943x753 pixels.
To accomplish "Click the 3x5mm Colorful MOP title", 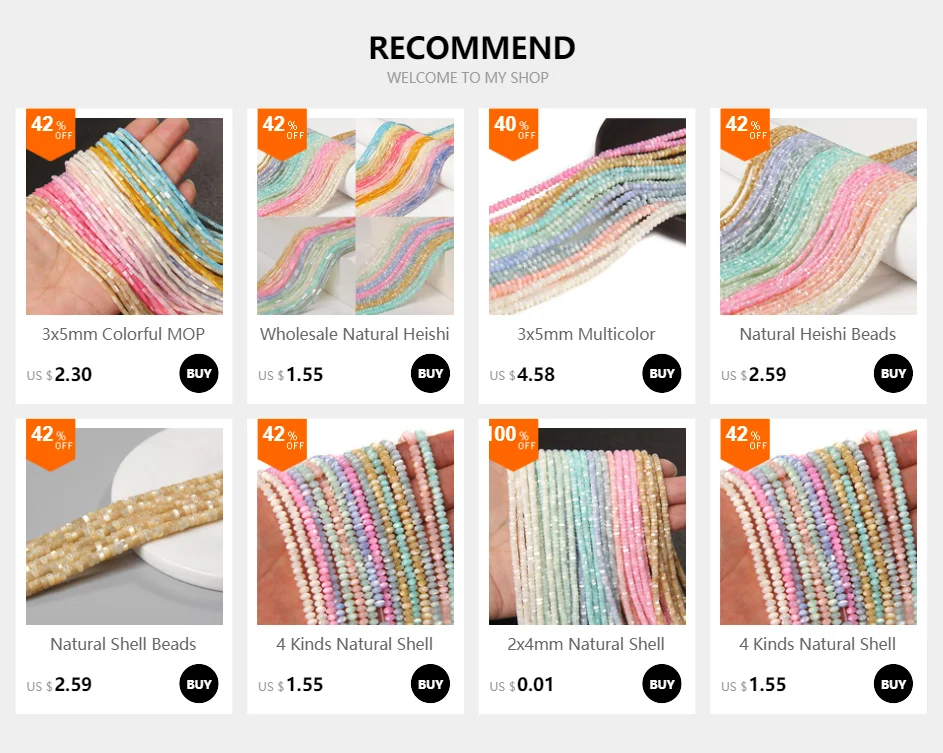I will pyautogui.click(x=123, y=334).
